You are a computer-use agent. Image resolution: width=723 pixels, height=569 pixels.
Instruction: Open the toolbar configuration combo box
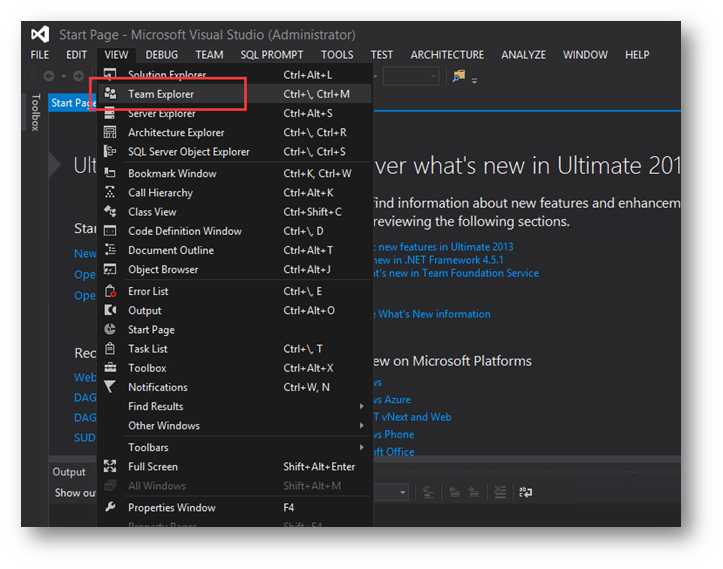click(410, 76)
